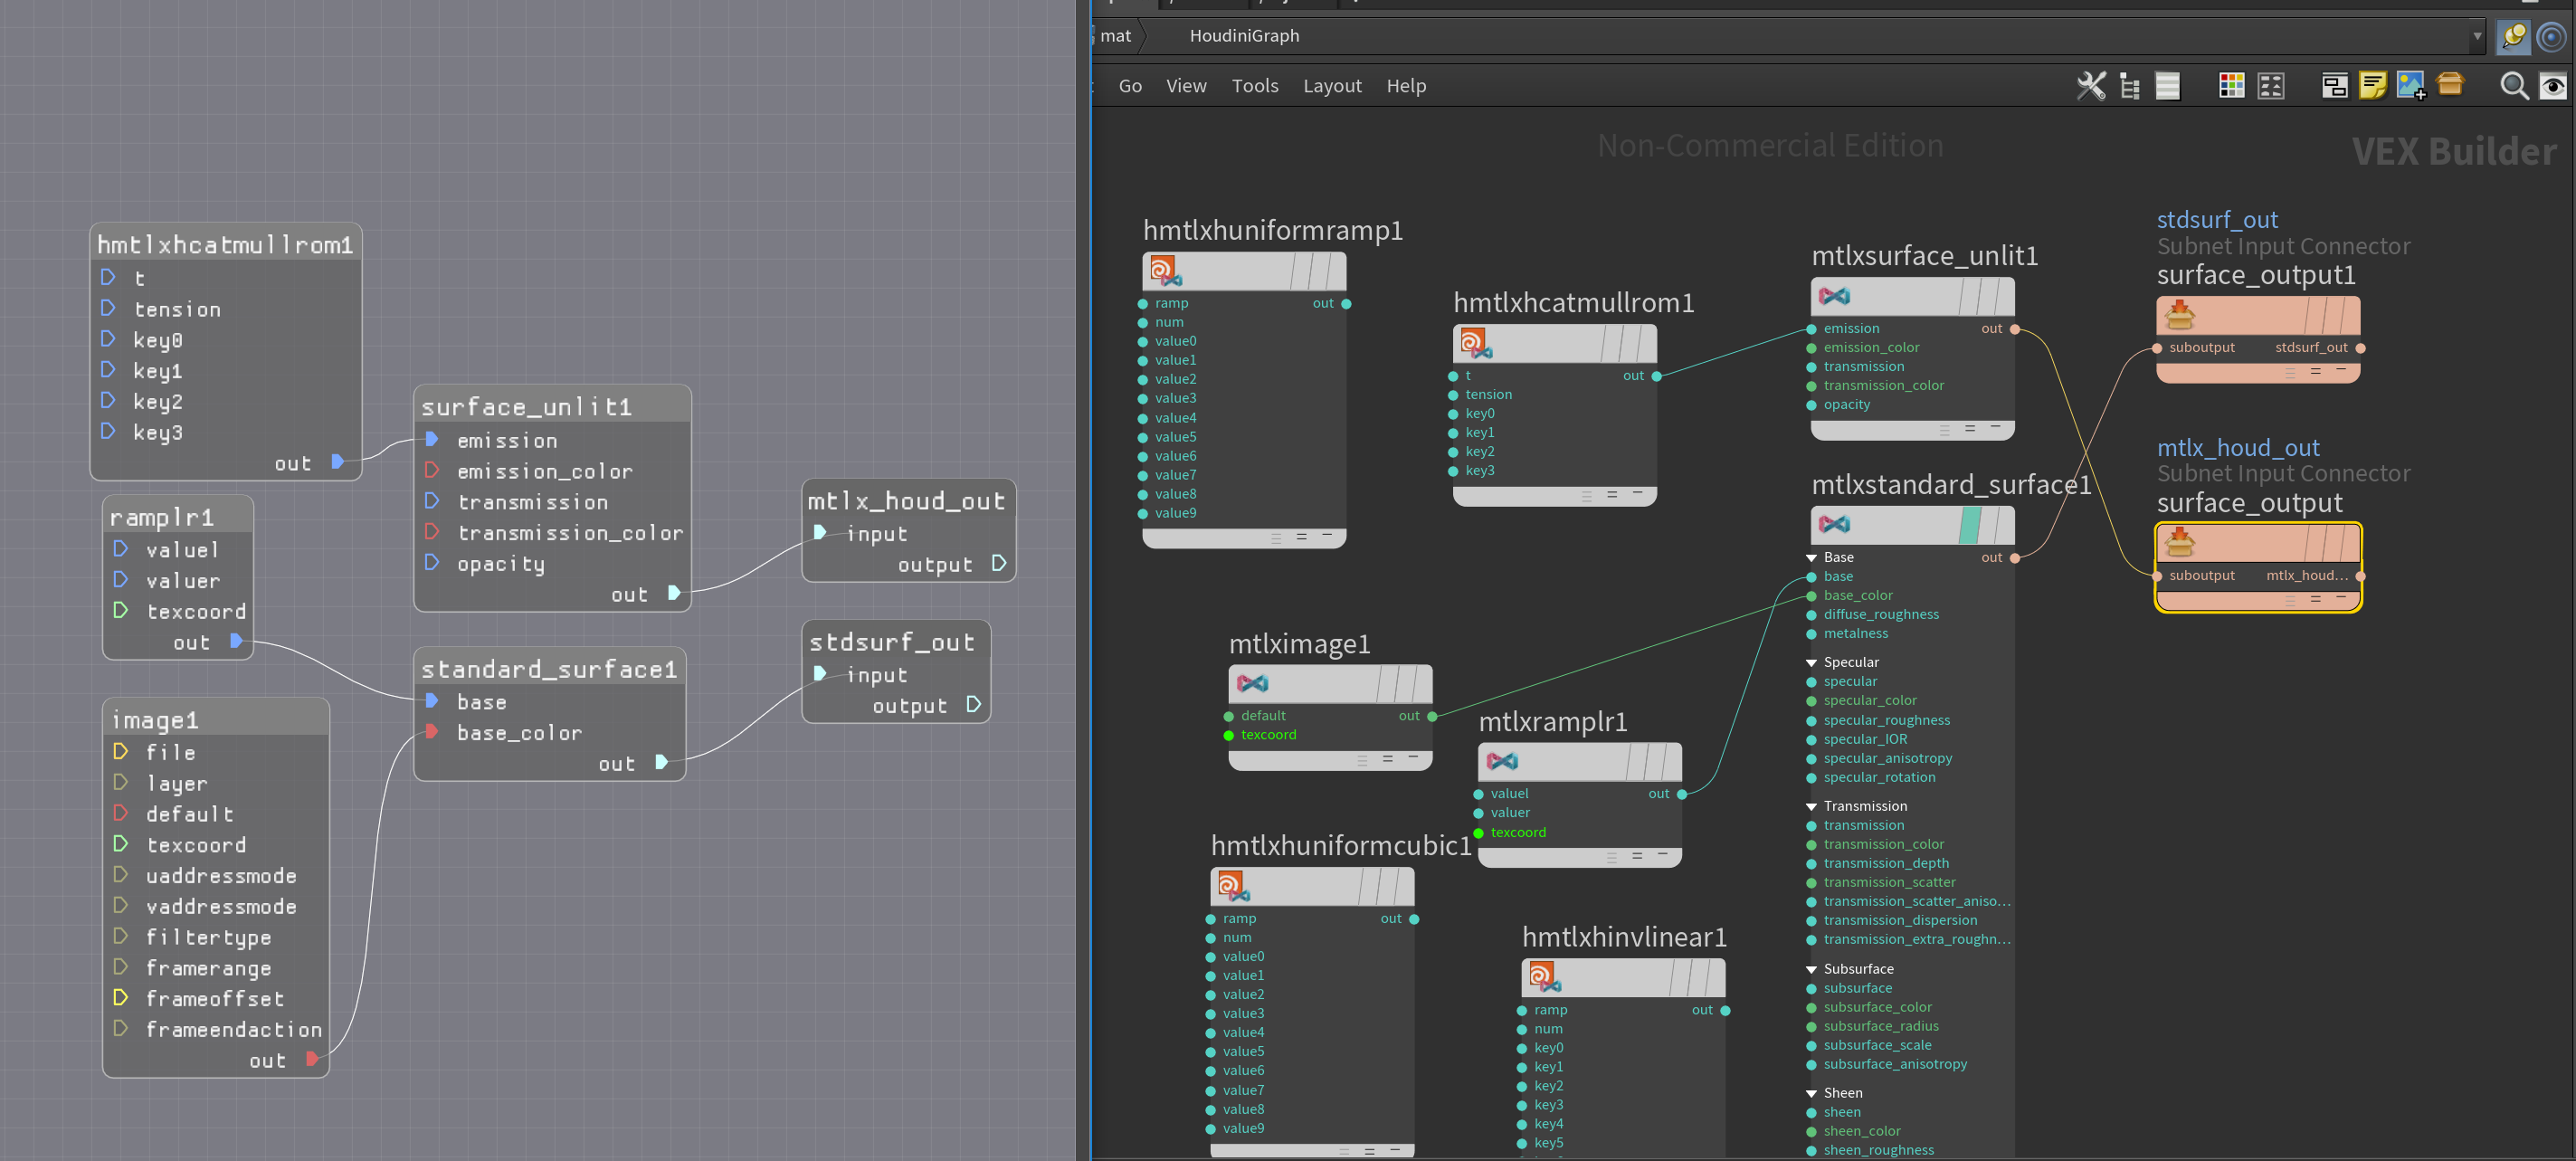
Task: Select the HoudiniGraph path segment
Action: coord(1244,36)
